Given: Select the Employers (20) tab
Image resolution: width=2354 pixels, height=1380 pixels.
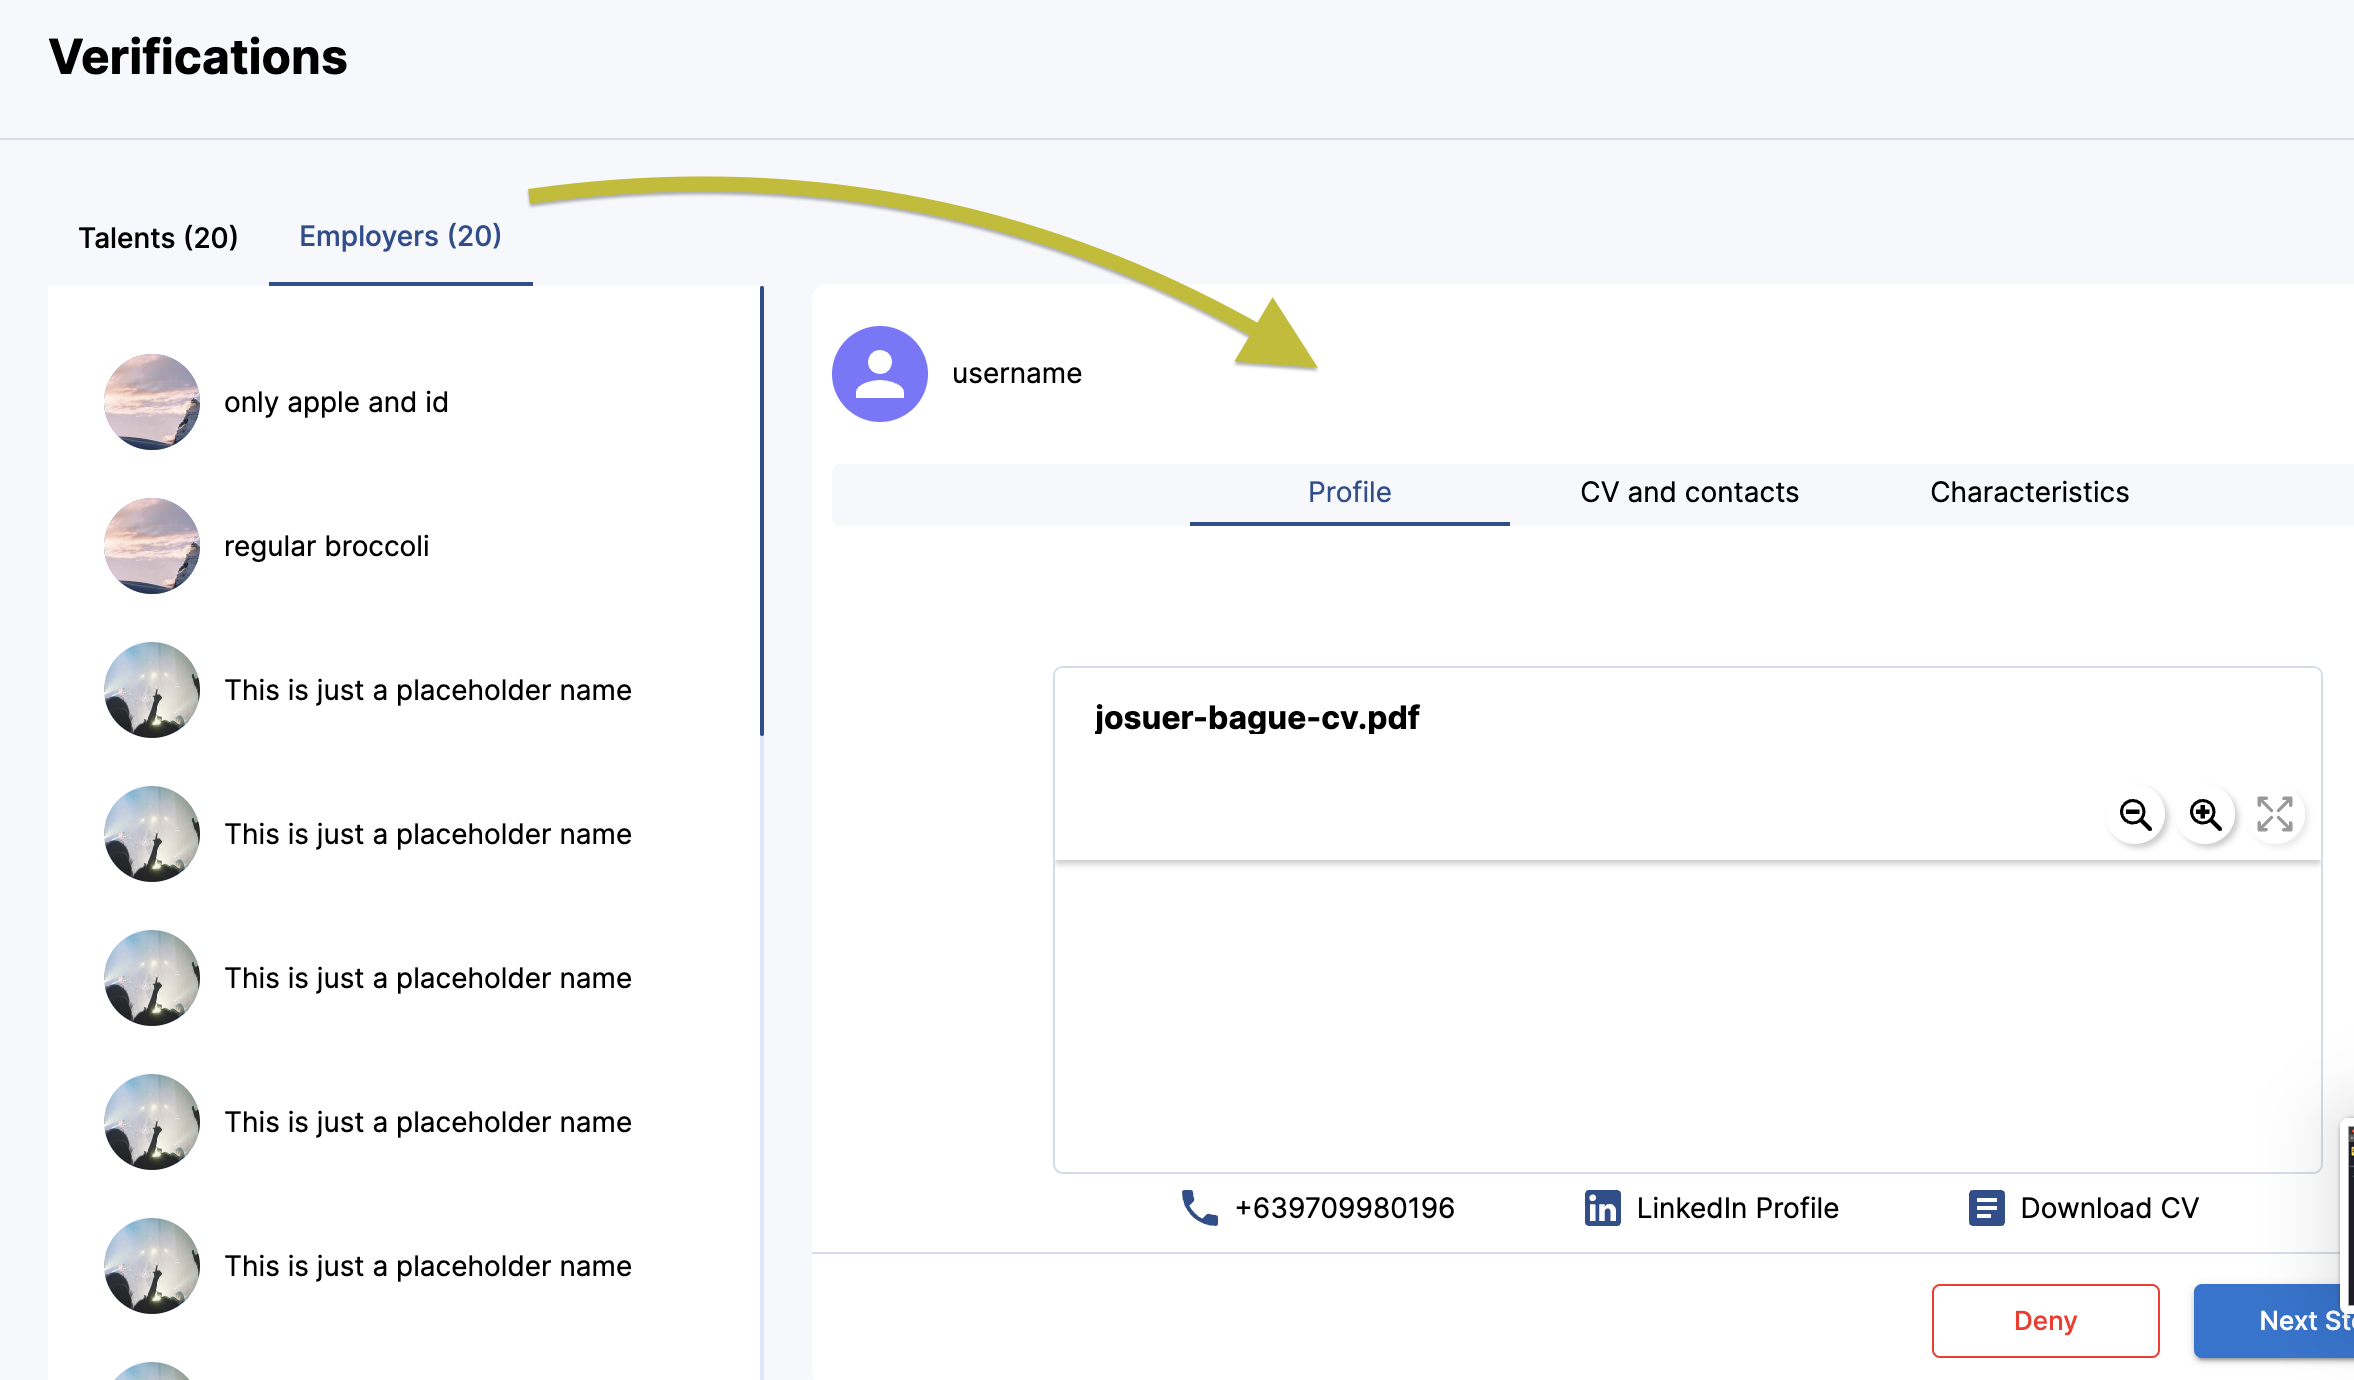Looking at the screenshot, I should click(x=399, y=236).
